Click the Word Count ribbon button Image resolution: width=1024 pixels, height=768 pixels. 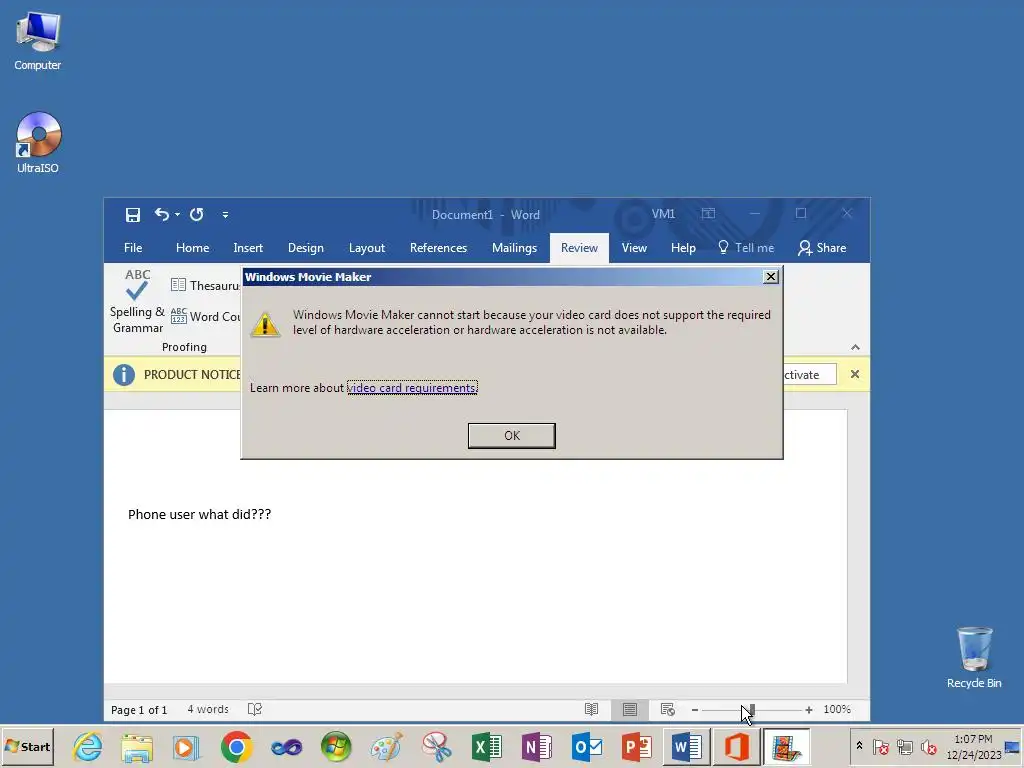click(205, 317)
